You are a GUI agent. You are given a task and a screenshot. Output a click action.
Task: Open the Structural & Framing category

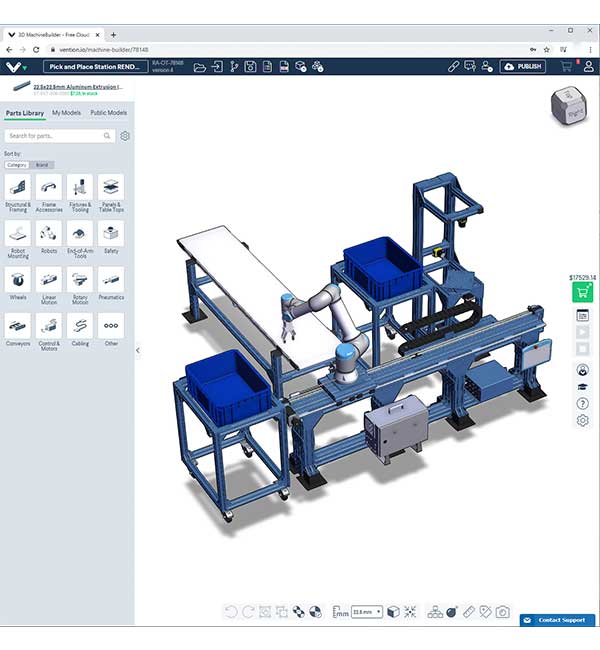pos(18,186)
